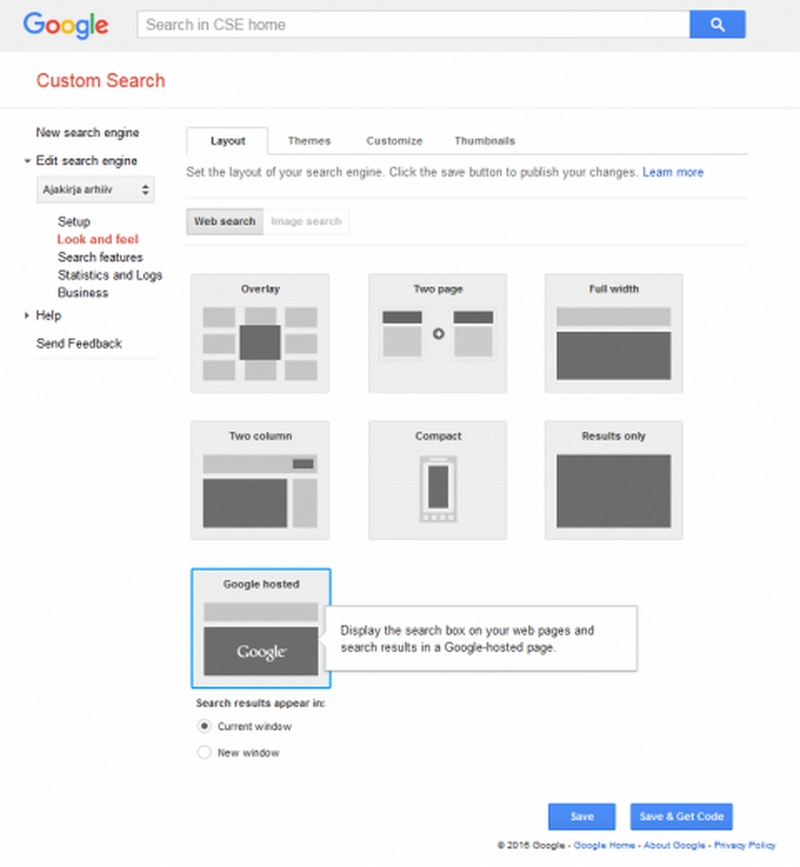The width and height of the screenshot is (800, 867).
Task: Open Business in the sidebar
Action: pyautogui.click(x=83, y=293)
